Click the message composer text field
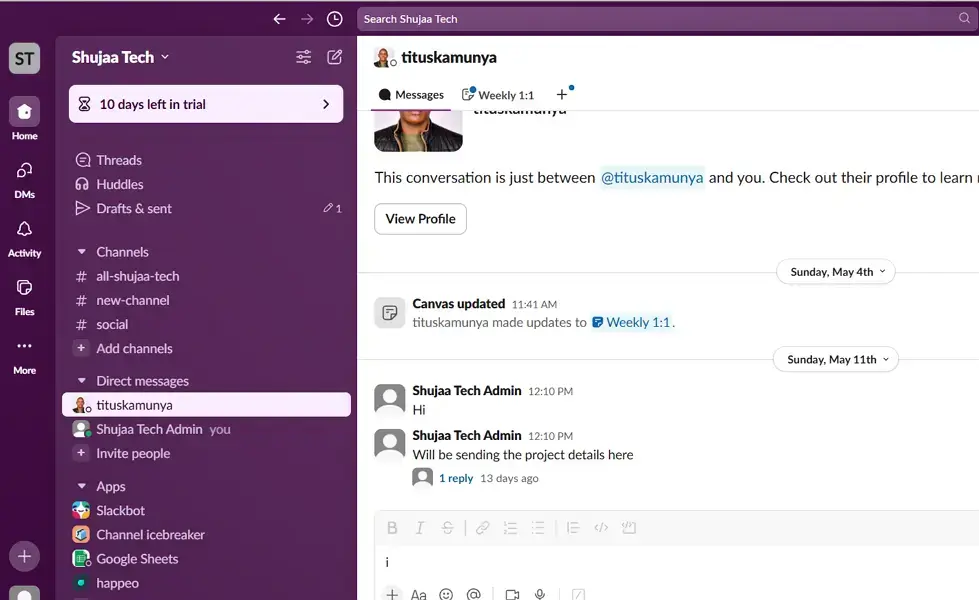 (677, 563)
